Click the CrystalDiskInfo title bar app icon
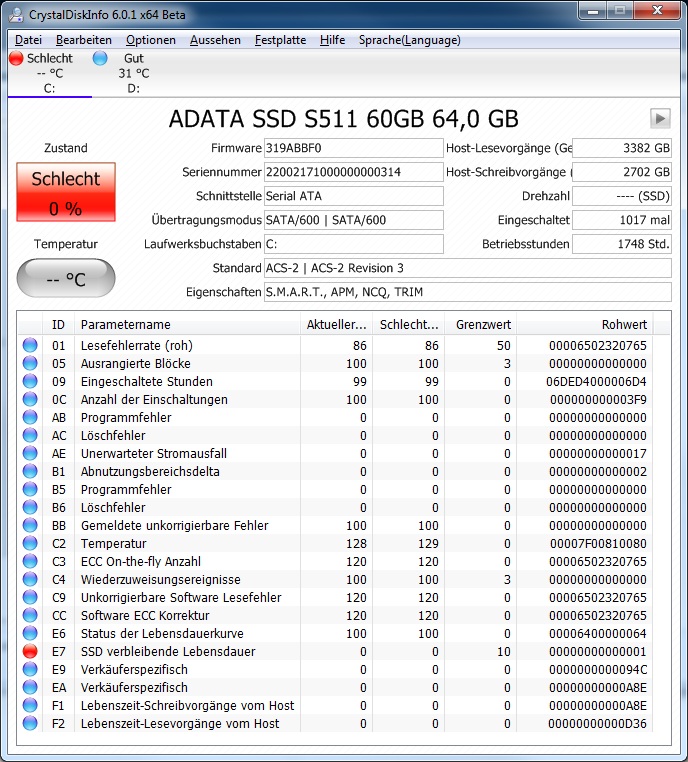 coord(16,15)
